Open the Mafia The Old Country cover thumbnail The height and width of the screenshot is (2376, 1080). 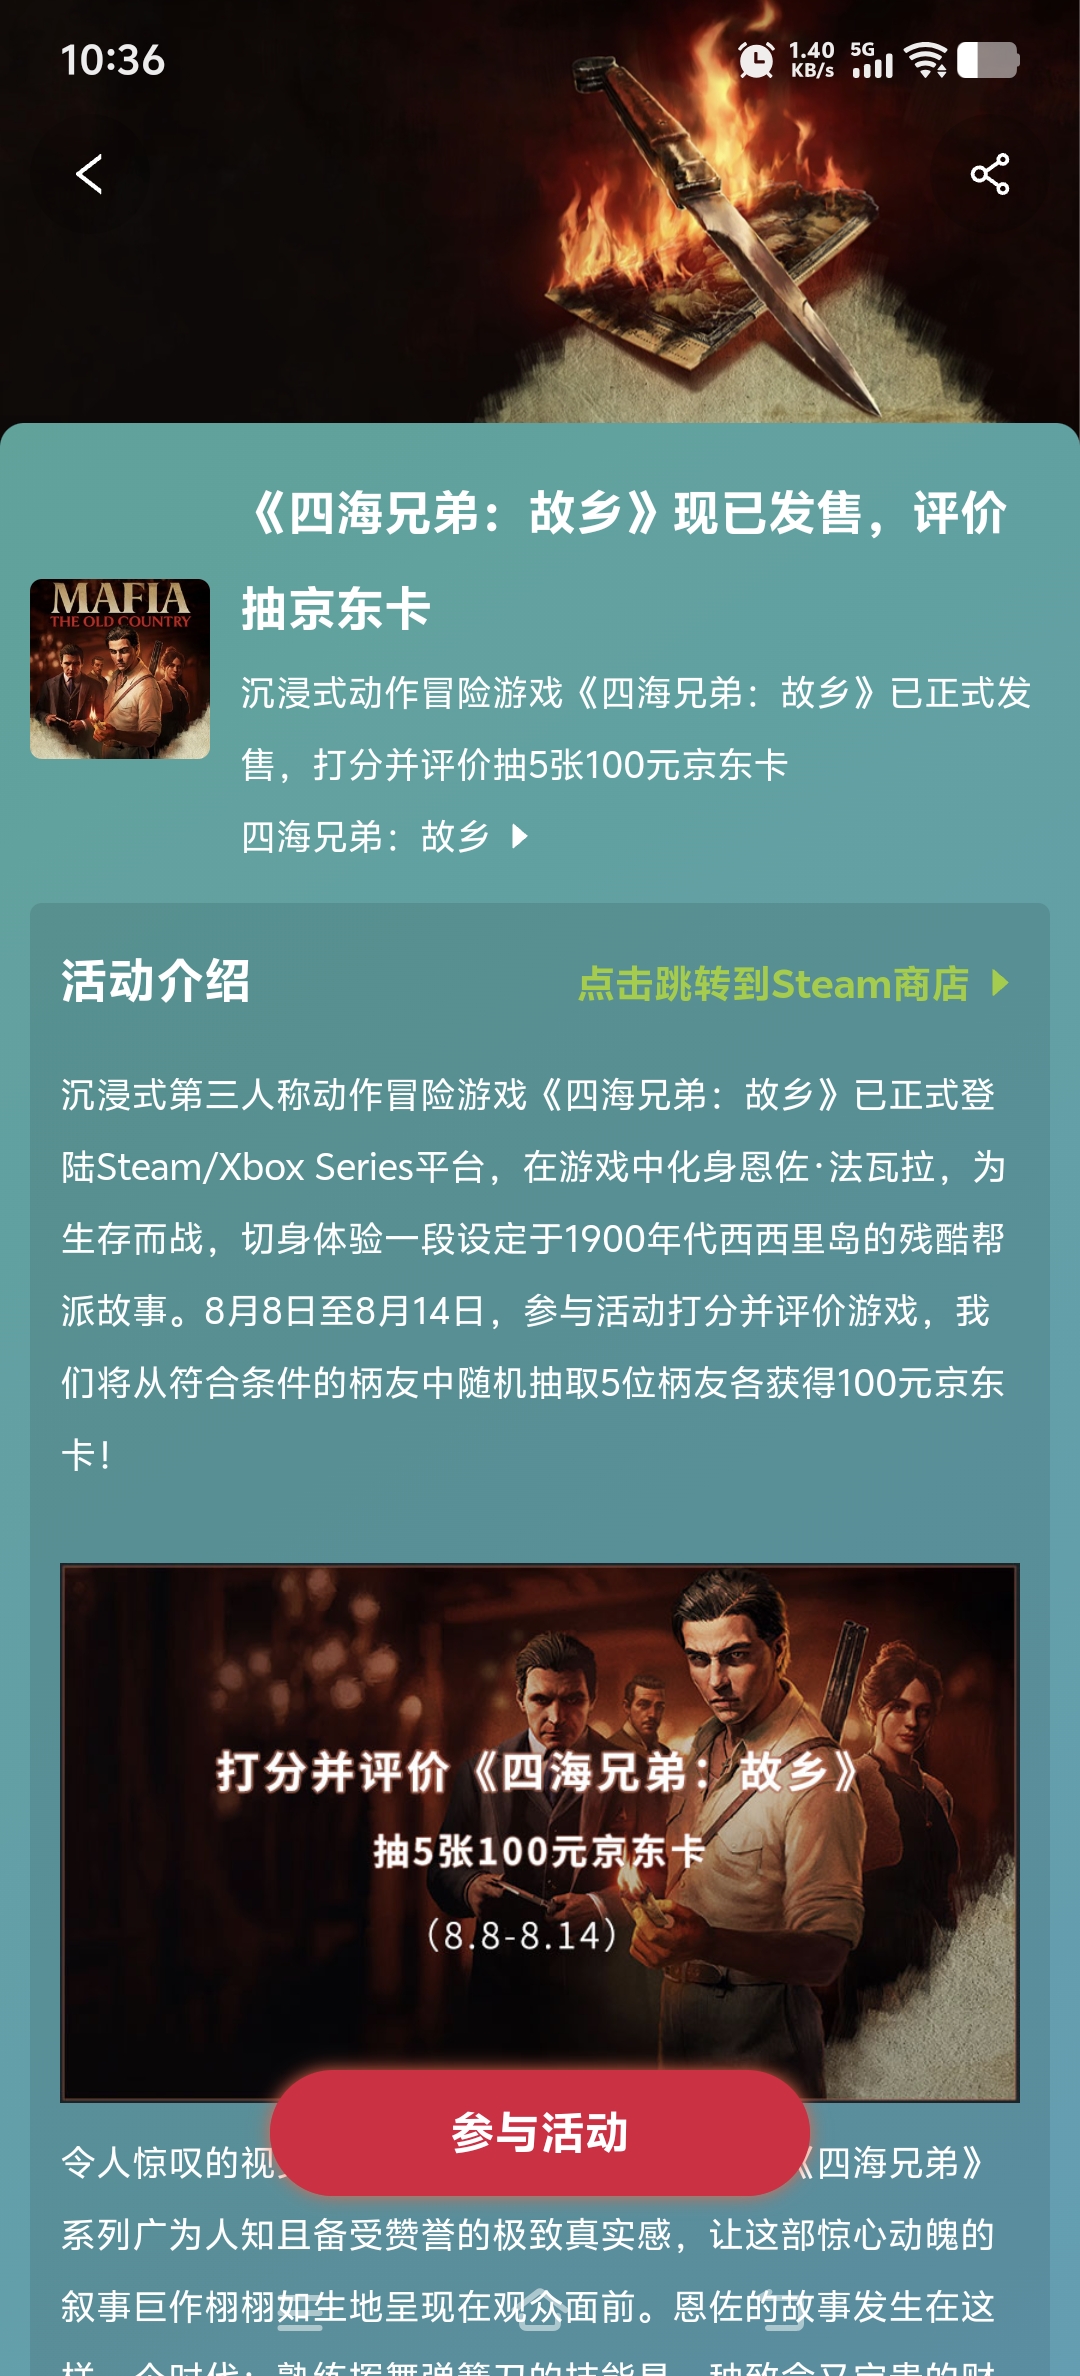tap(120, 669)
